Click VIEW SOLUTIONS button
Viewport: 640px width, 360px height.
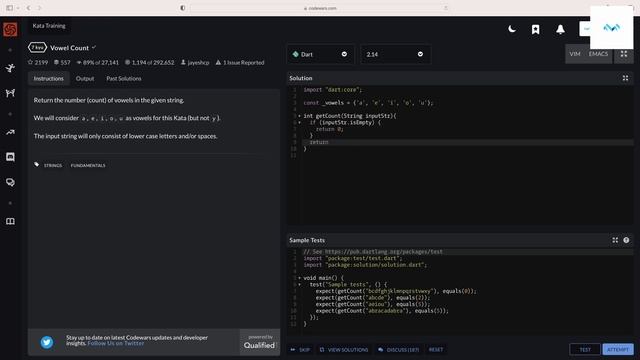pyautogui.click(x=344, y=350)
